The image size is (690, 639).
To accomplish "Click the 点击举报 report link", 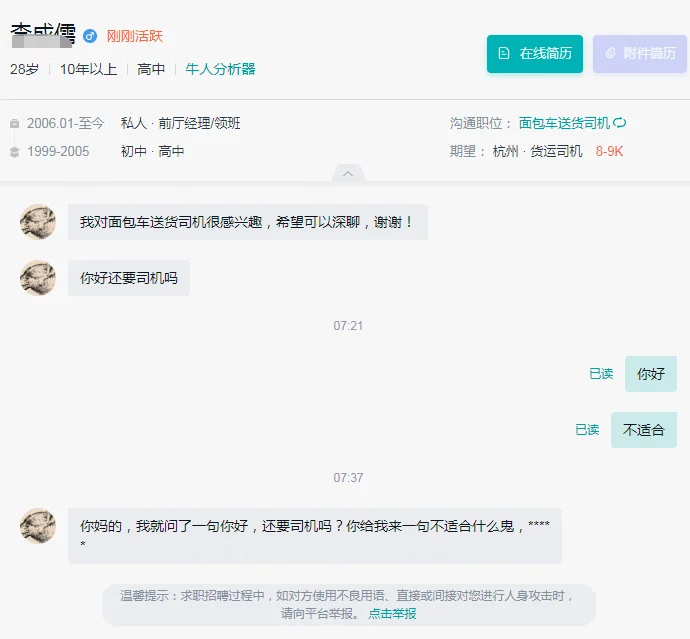I will click(392, 613).
